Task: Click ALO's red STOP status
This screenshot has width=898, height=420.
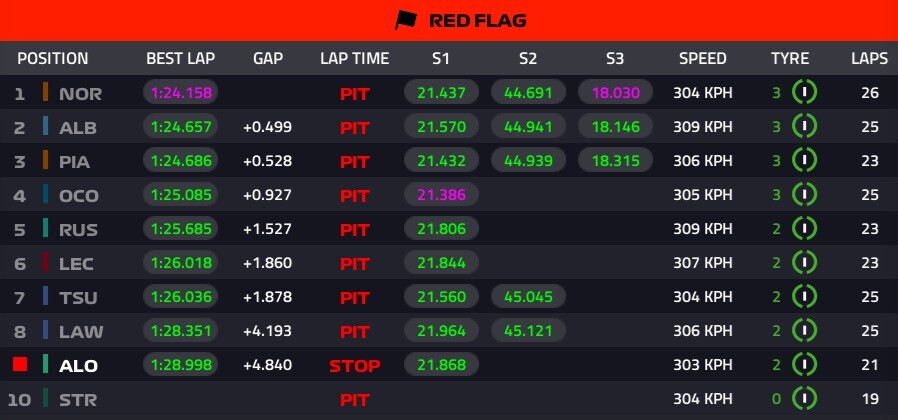Action: tap(355, 366)
